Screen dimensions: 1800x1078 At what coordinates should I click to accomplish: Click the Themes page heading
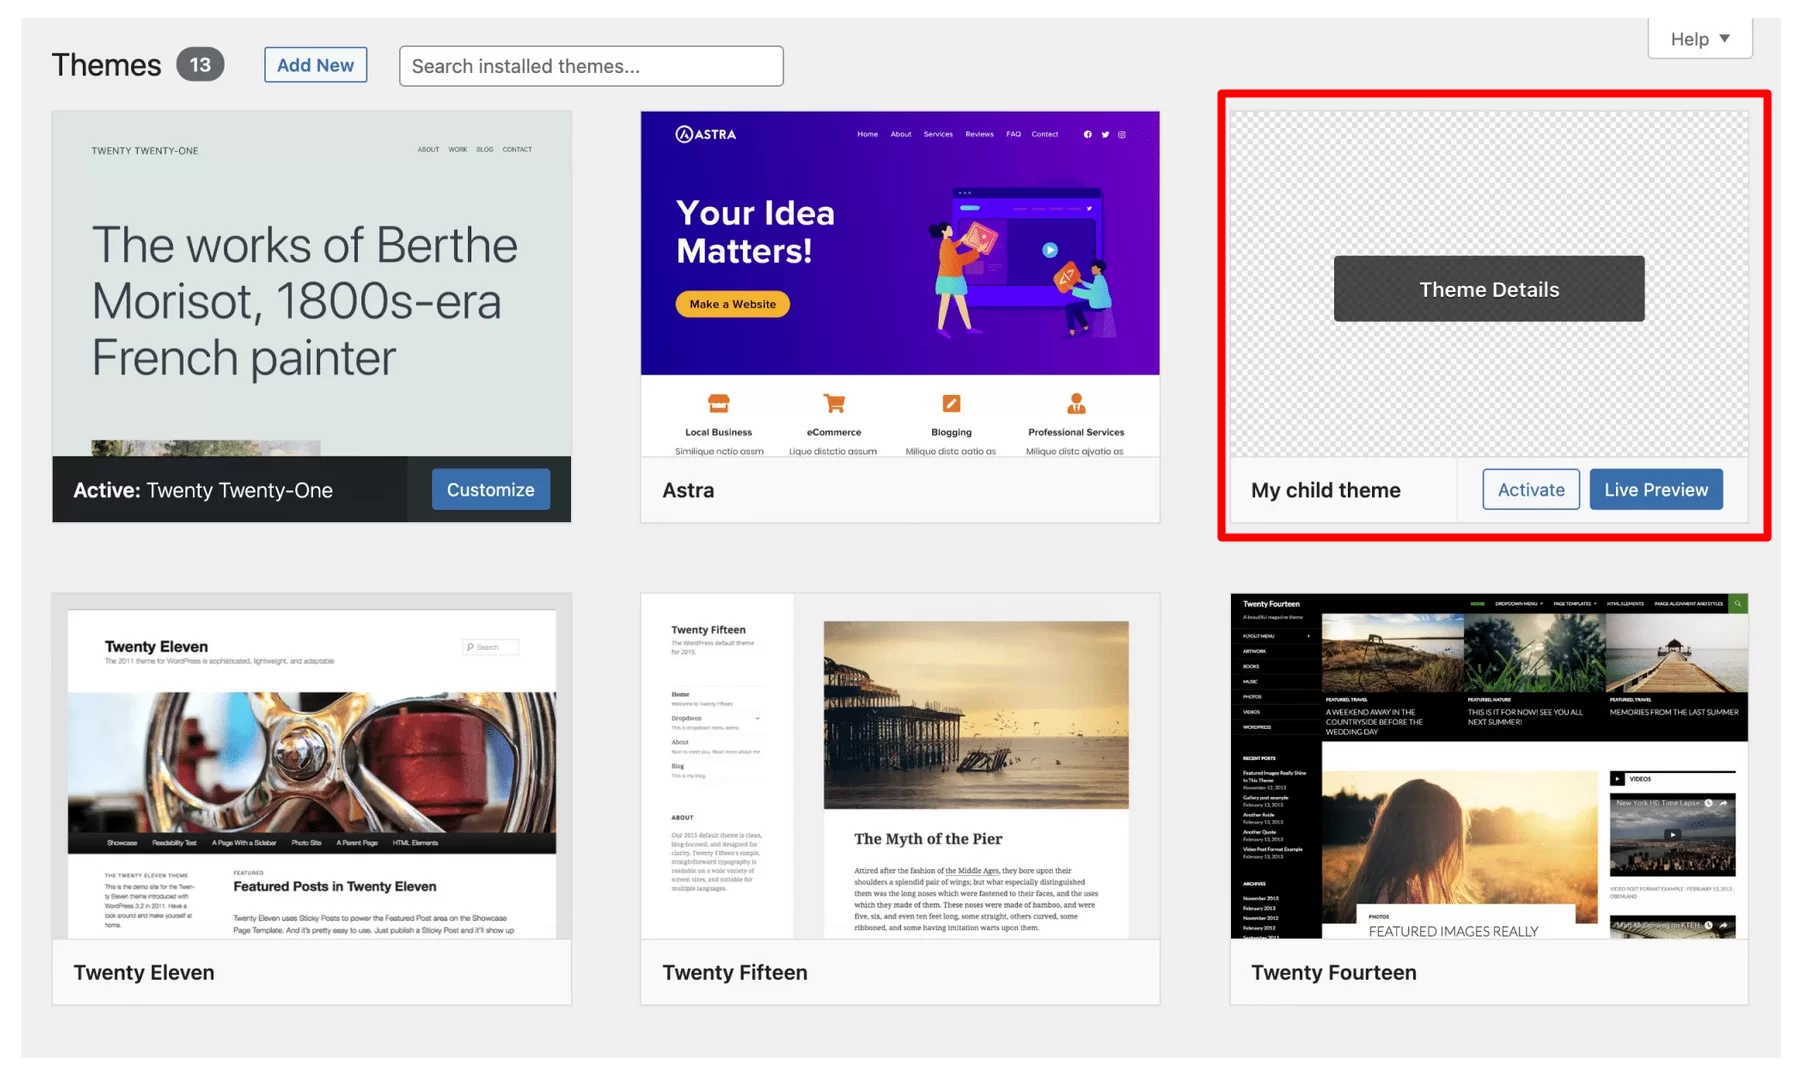106,65
